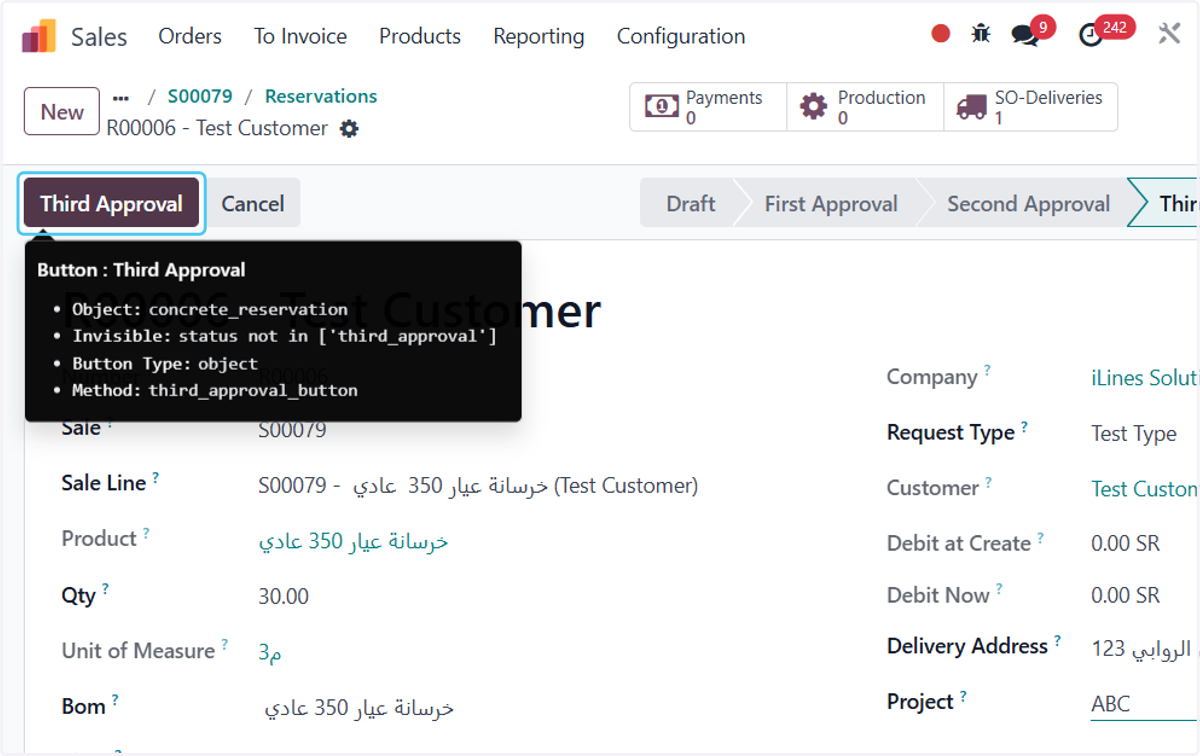Screen dimensions: 1200x756
Task: Click the red recording indicator icon
Action: click(x=940, y=34)
